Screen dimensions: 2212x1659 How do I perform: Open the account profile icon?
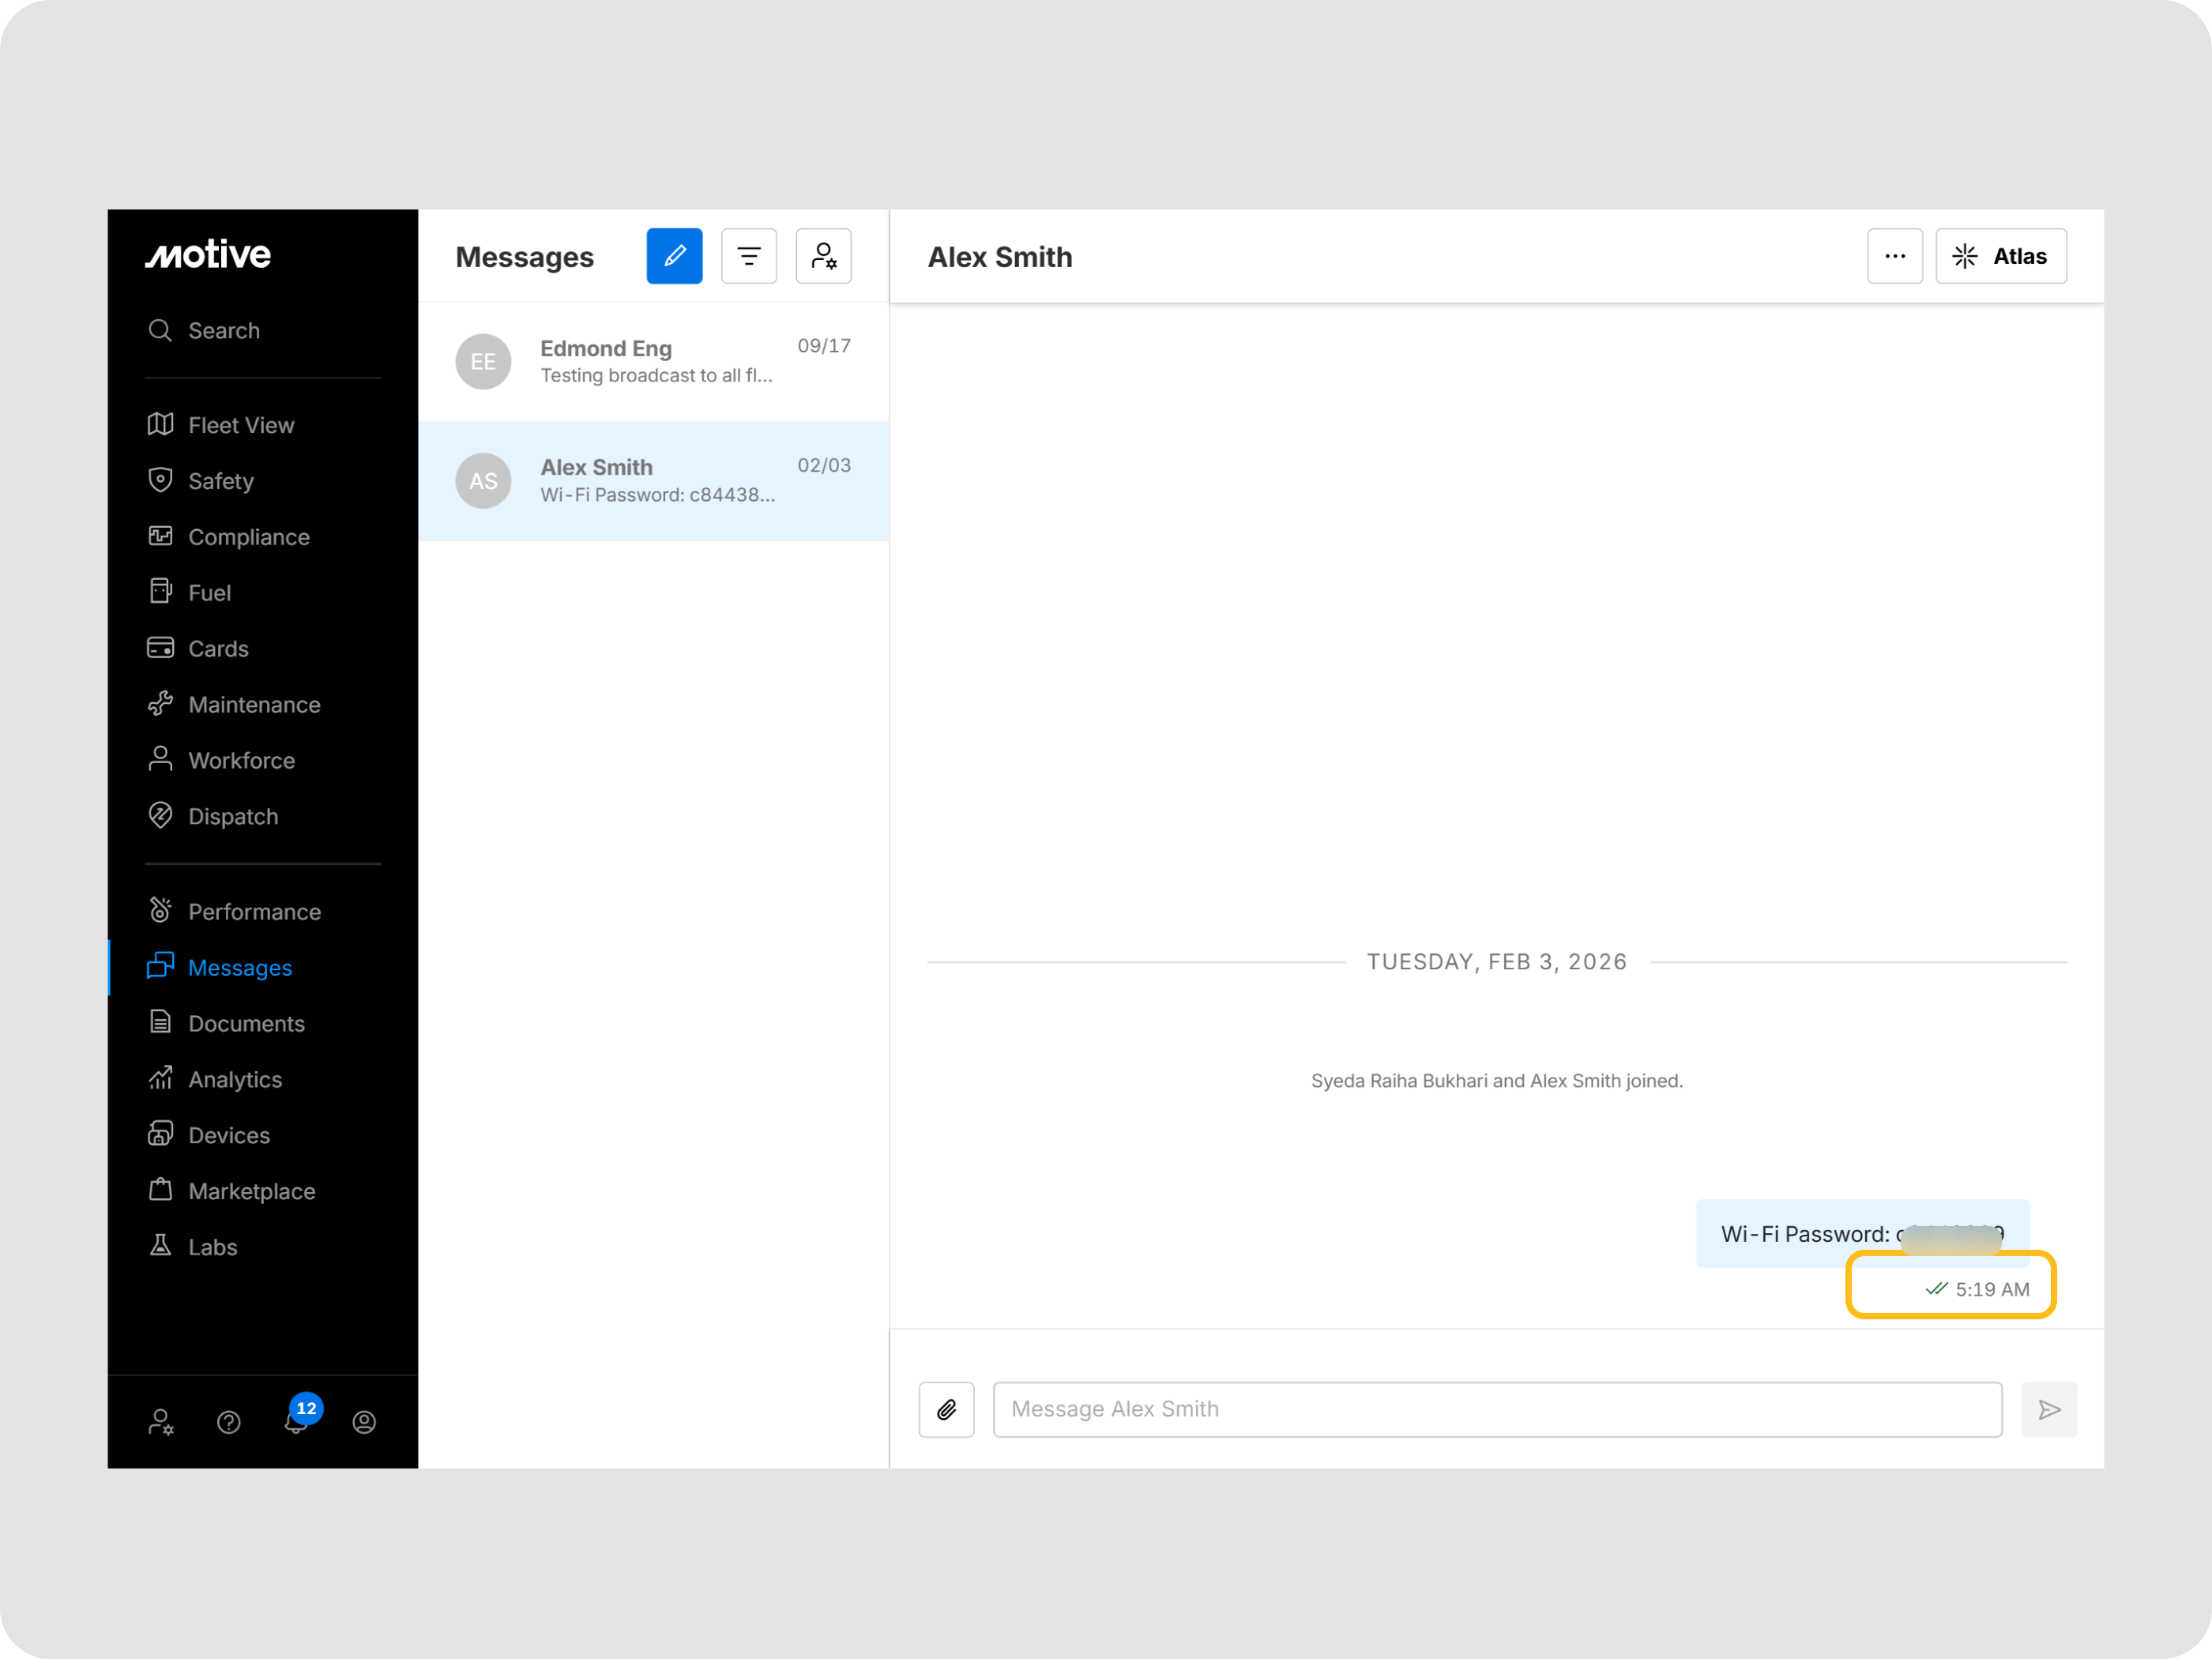tap(364, 1422)
